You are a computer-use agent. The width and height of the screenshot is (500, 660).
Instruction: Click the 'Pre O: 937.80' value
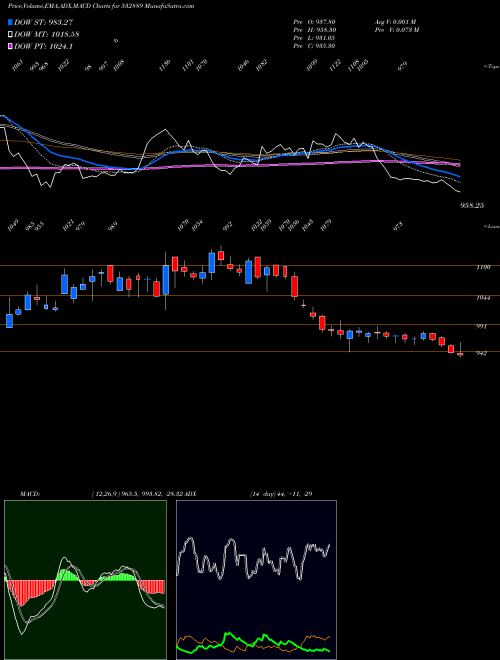pos(314,22)
